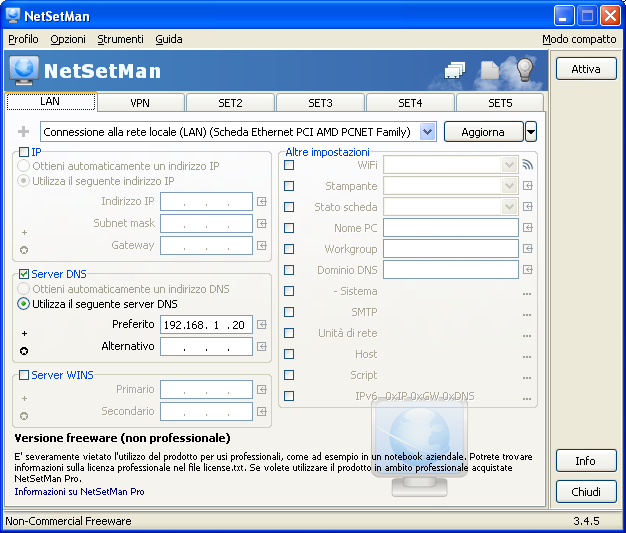626x533 pixels.
Task: Tick the WiFi checkbox
Action: tap(289, 165)
